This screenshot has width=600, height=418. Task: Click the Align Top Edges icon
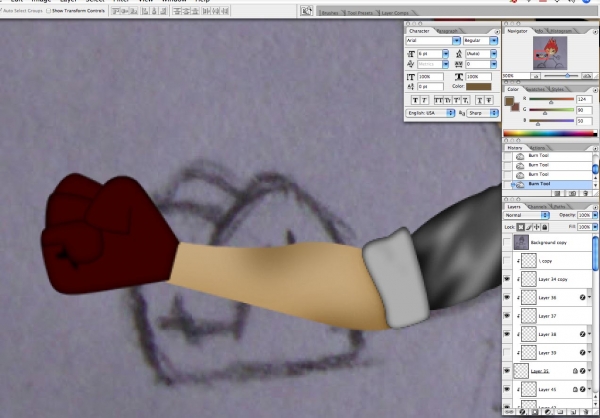coord(116,11)
